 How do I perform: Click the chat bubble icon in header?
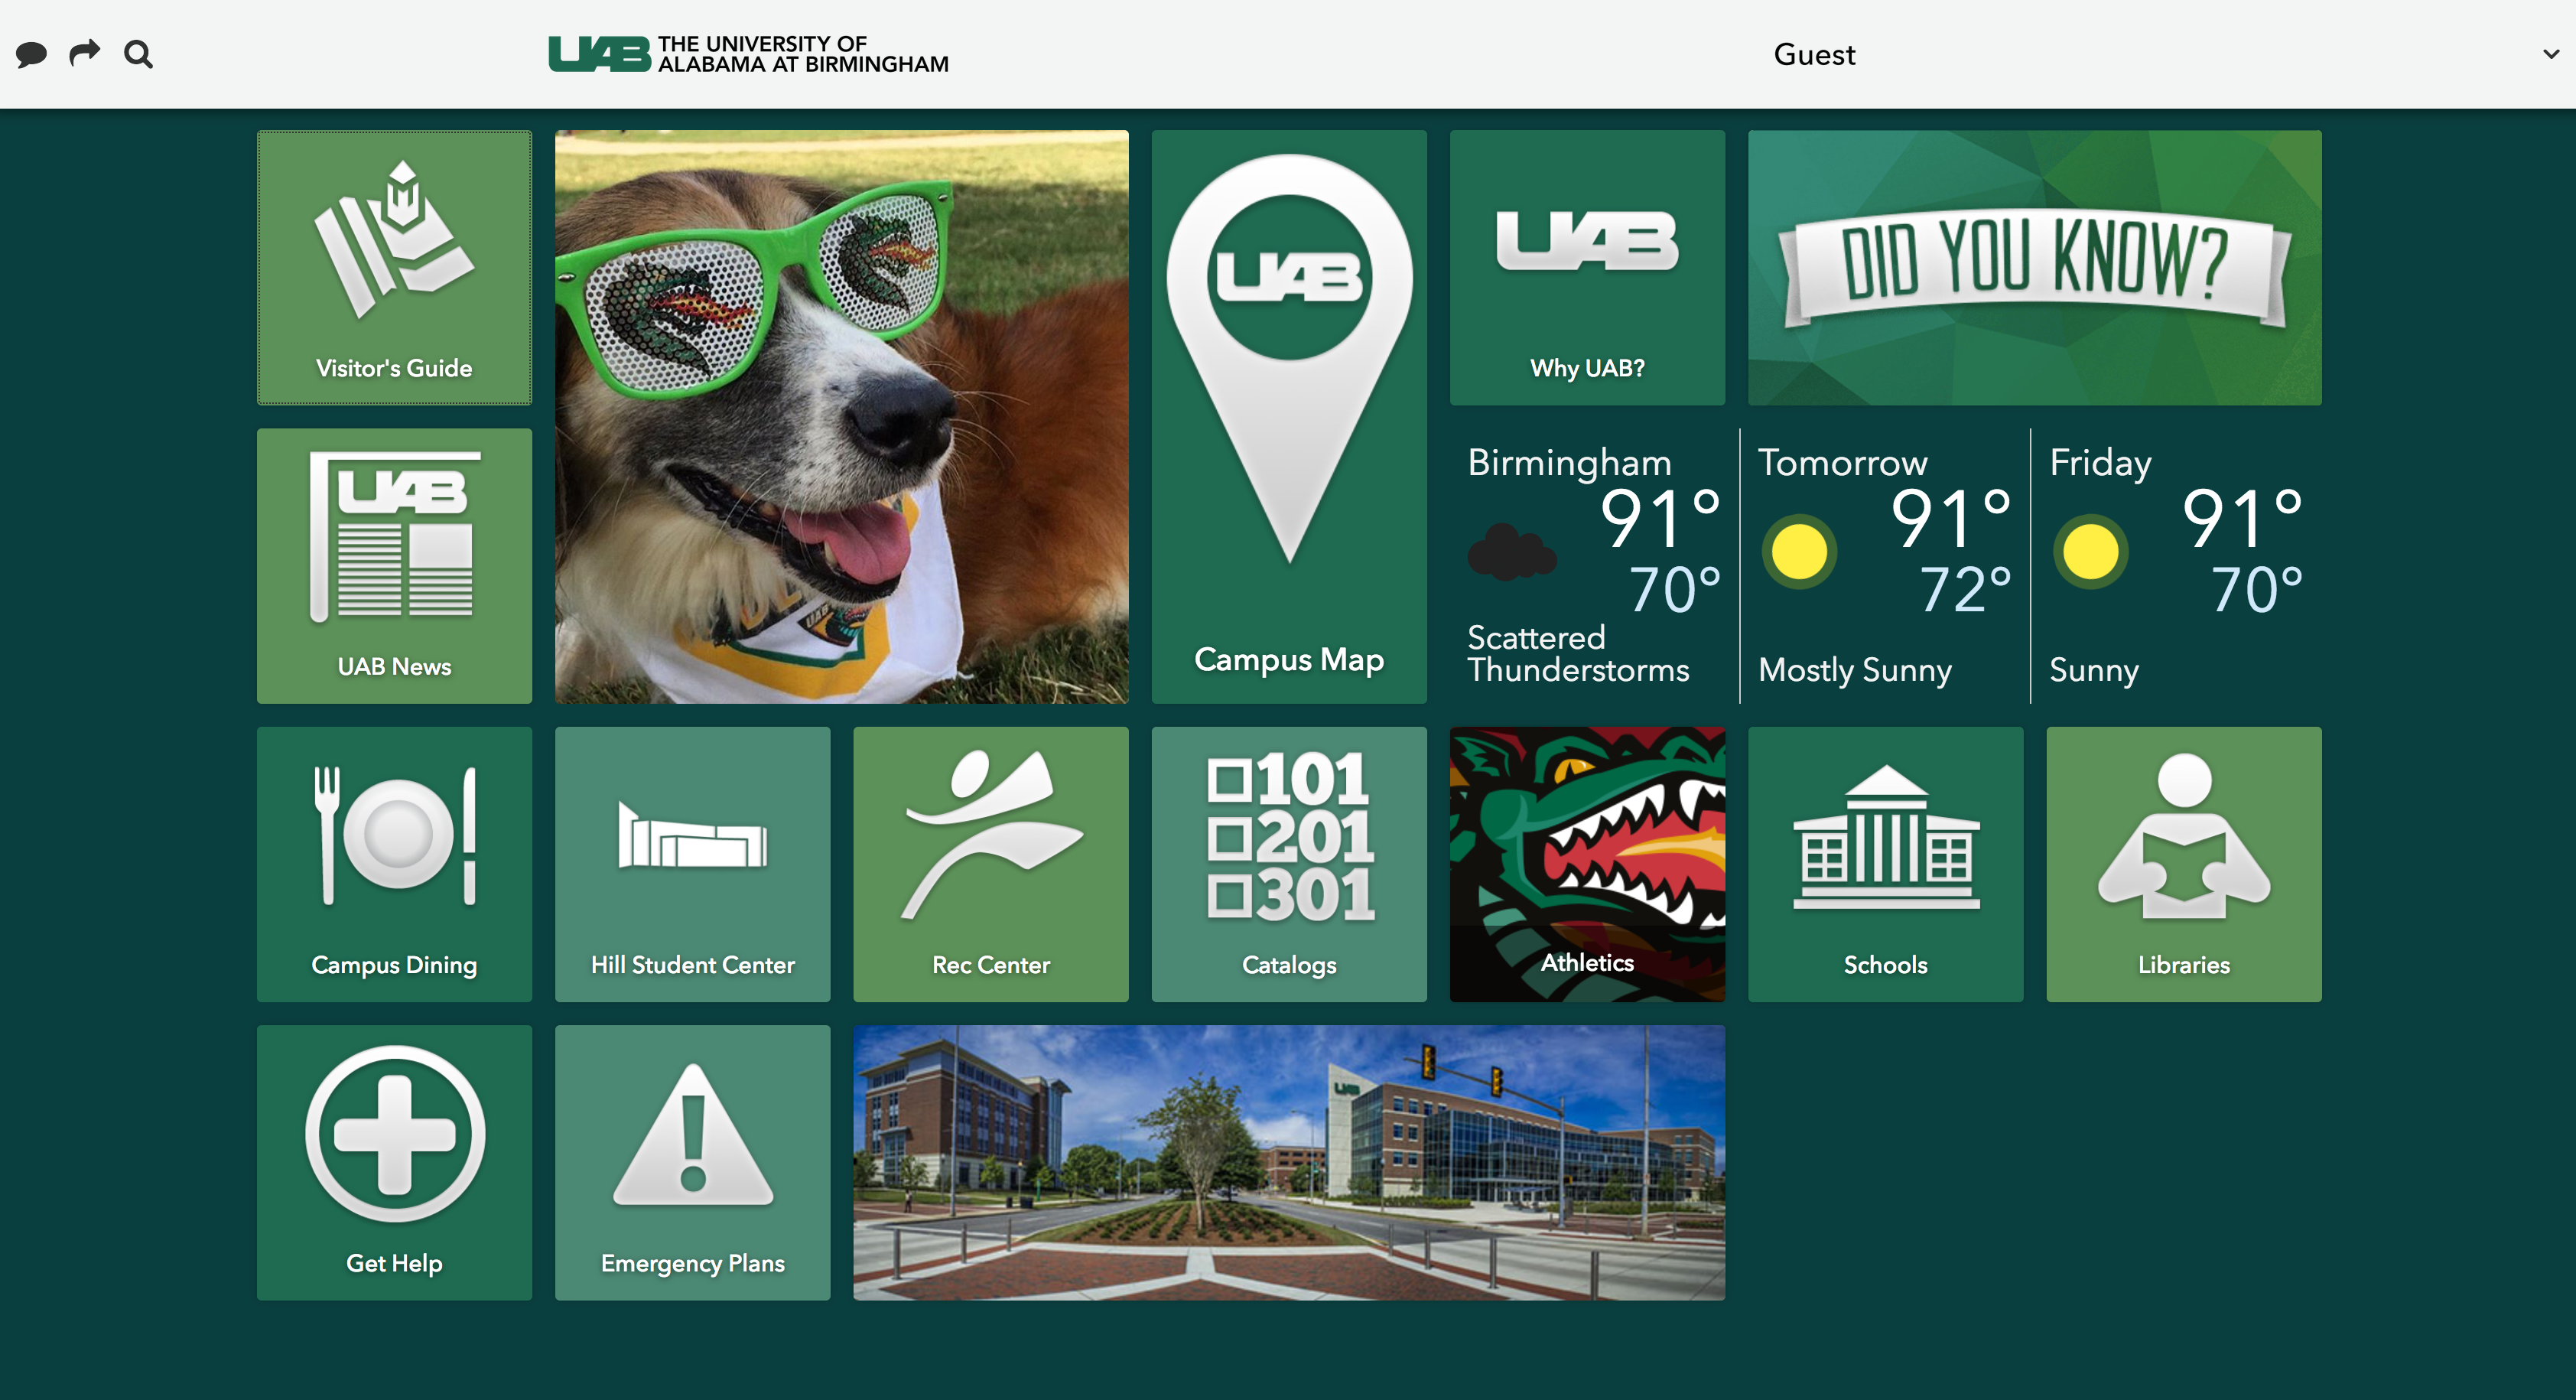click(x=31, y=54)
